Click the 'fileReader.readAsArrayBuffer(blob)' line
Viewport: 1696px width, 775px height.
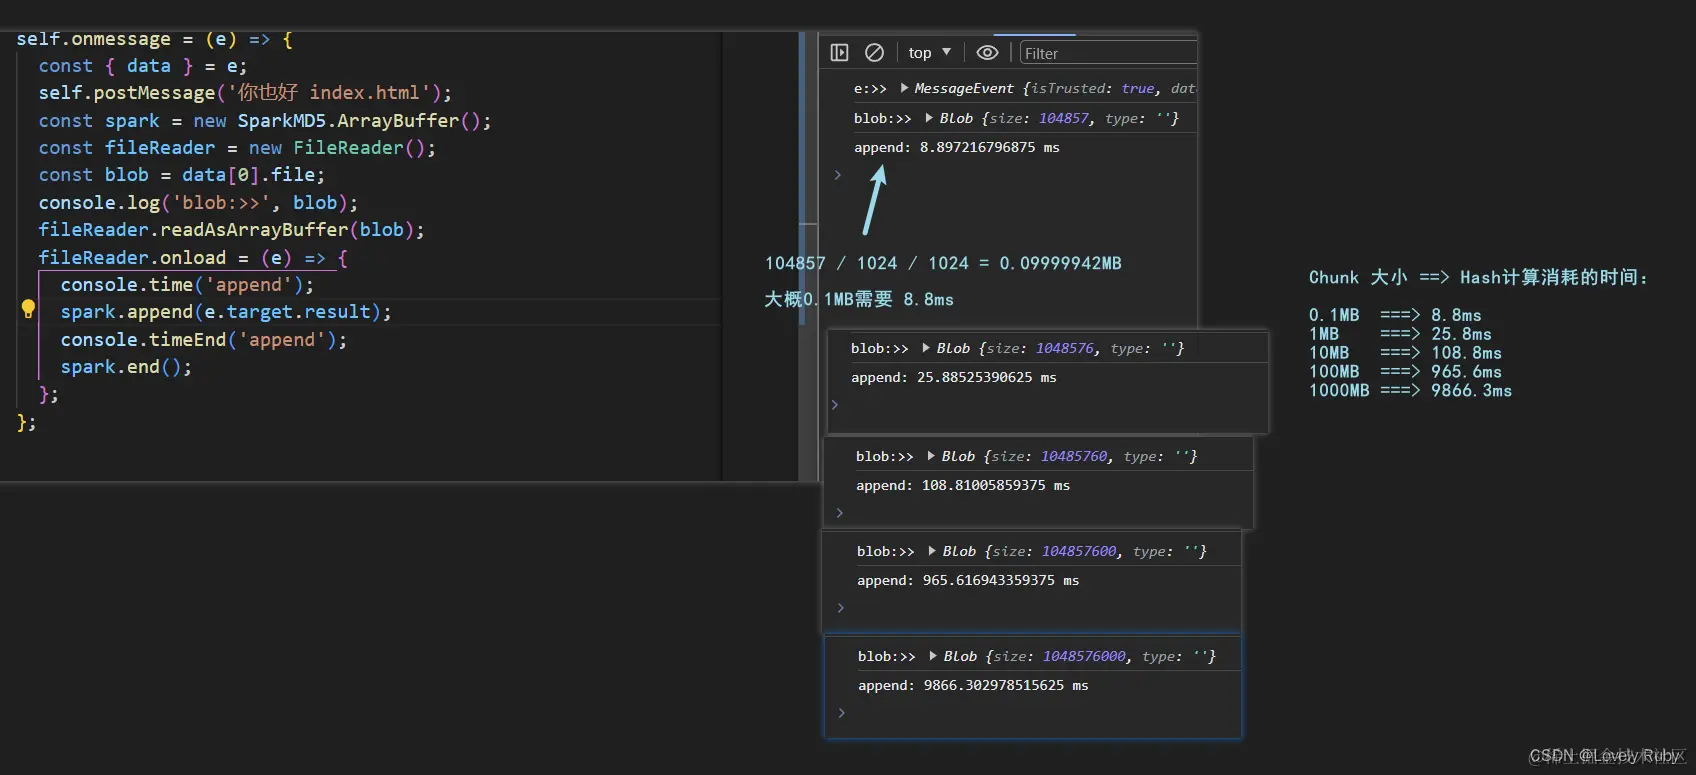(231, 230)
